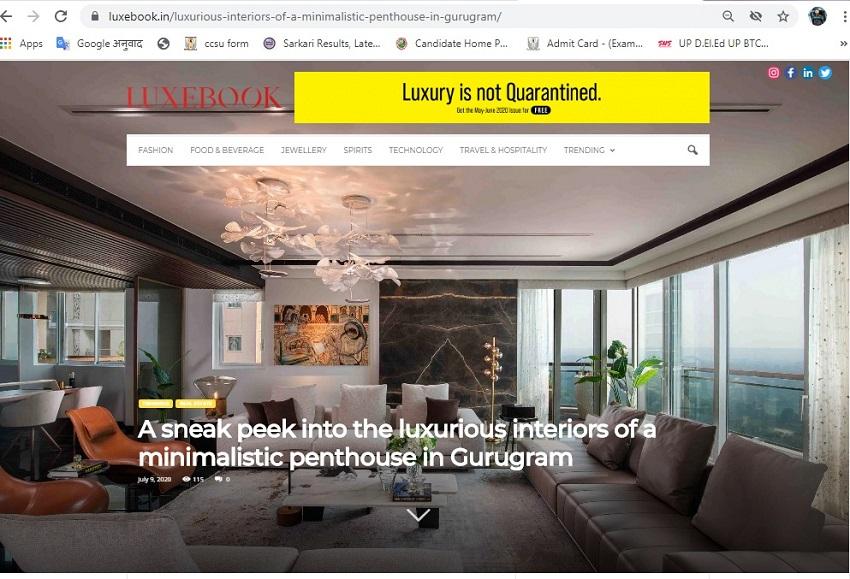Open the Apps shortcut in bookmarks bar
850x579 pixels.
coord(22,43)
